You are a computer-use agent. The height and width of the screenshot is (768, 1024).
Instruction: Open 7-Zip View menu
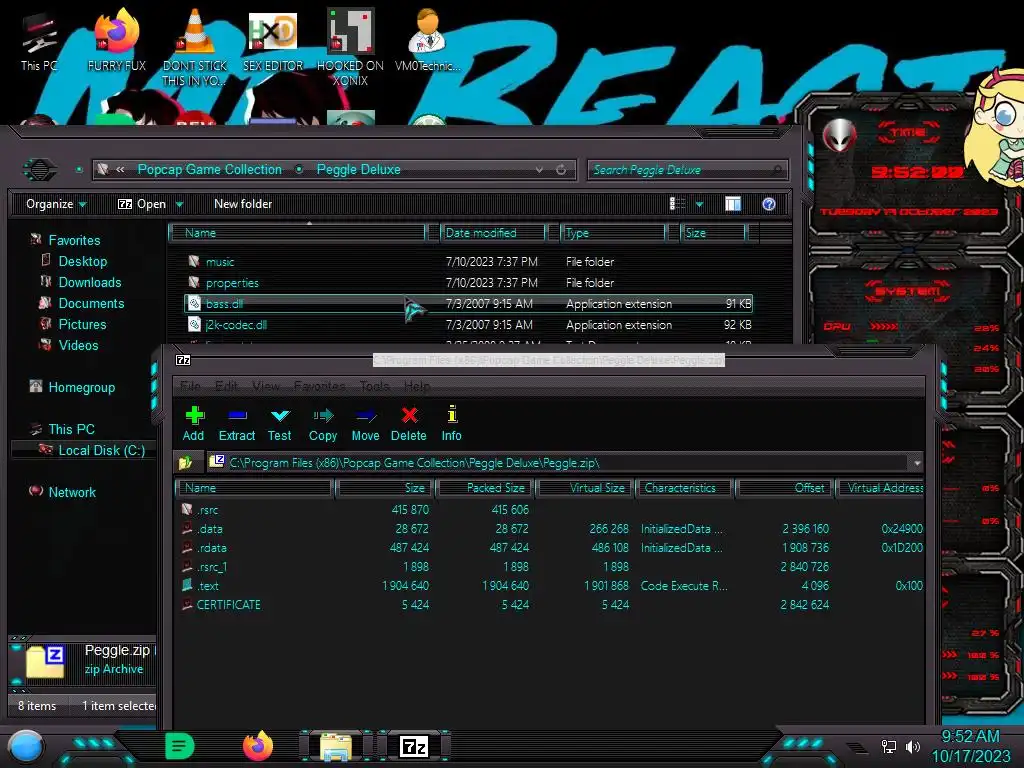266,386
